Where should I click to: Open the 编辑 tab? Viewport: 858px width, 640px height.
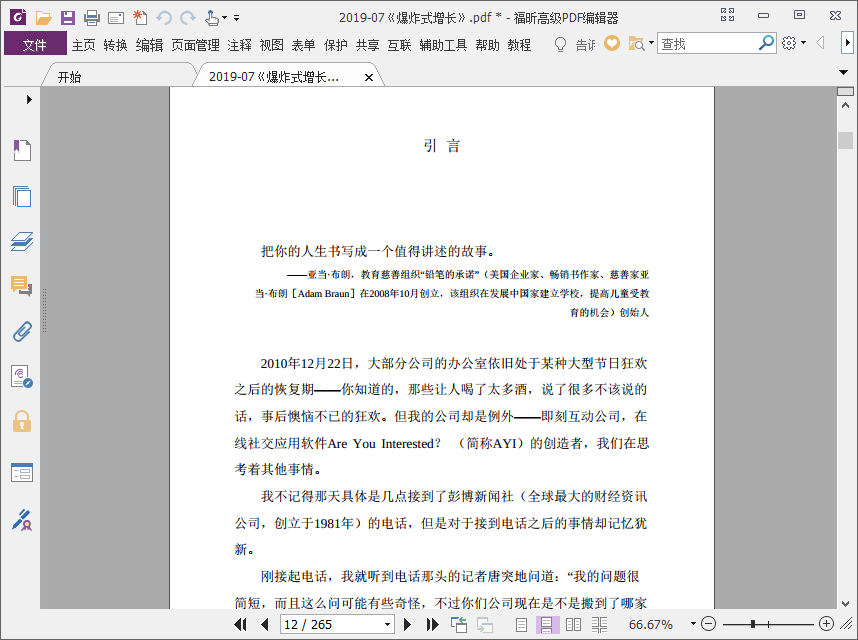pos(149,45)
